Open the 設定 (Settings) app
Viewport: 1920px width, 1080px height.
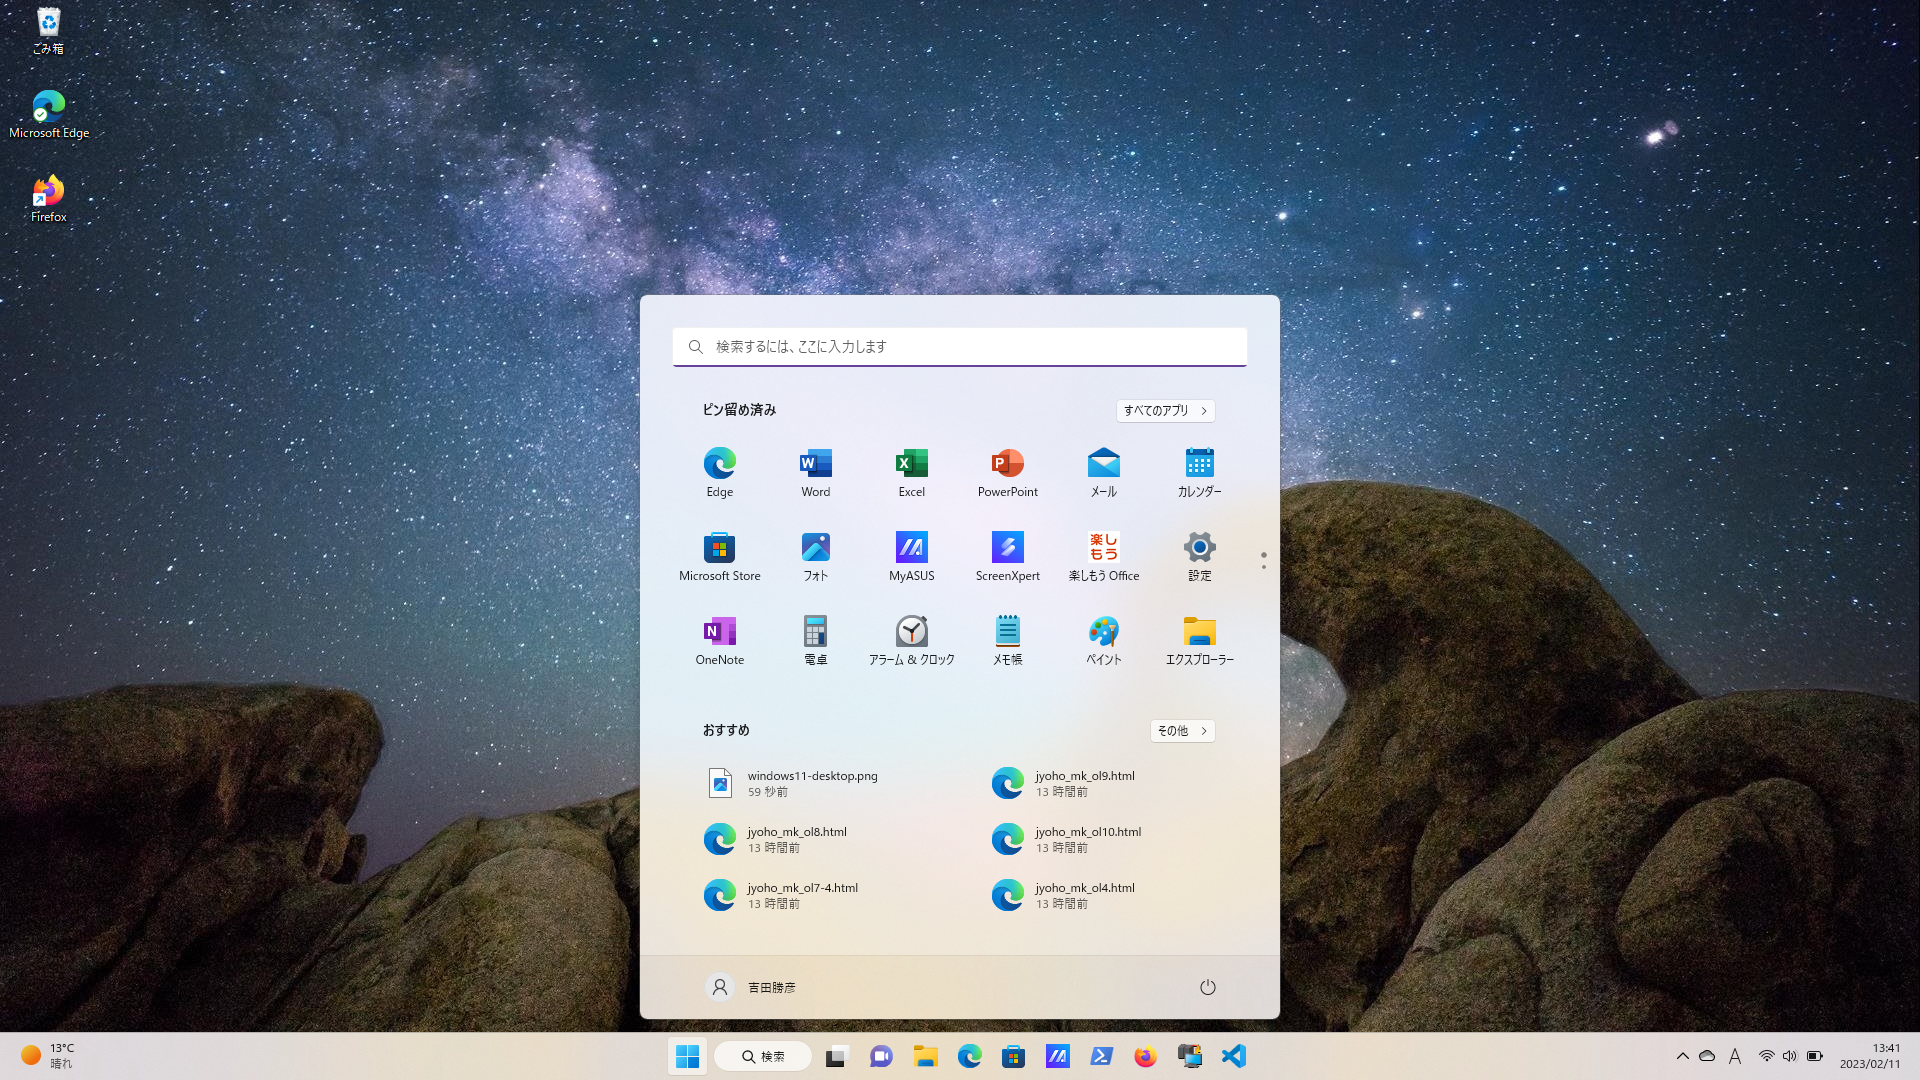pyautogui.click(x=1199, y=556)
